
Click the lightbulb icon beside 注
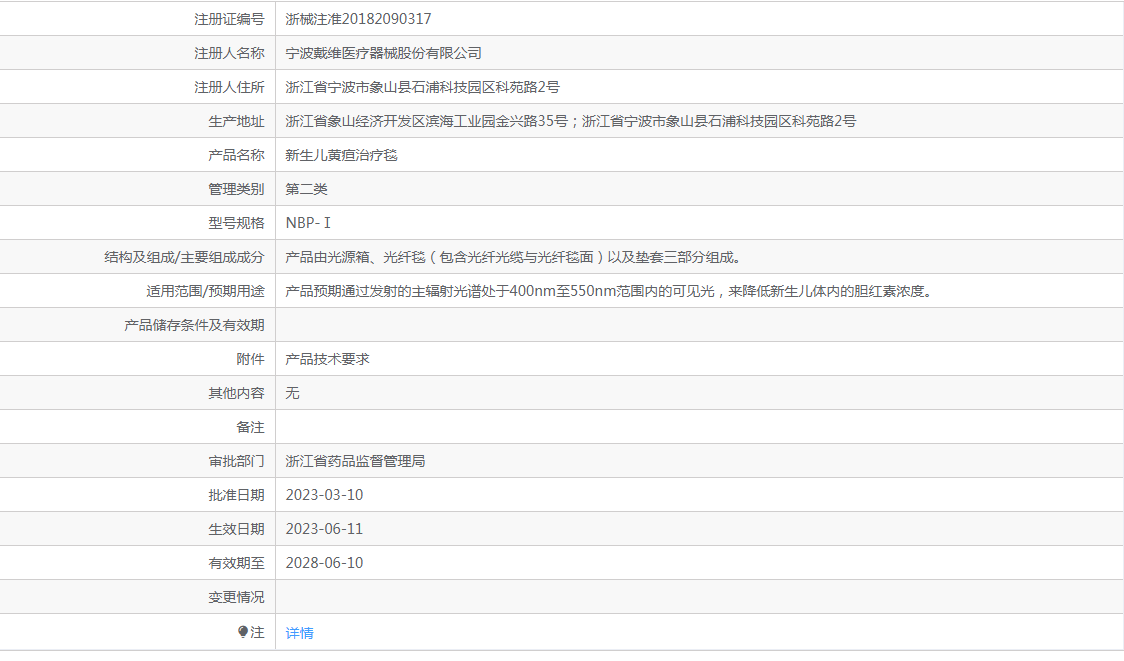243,632
